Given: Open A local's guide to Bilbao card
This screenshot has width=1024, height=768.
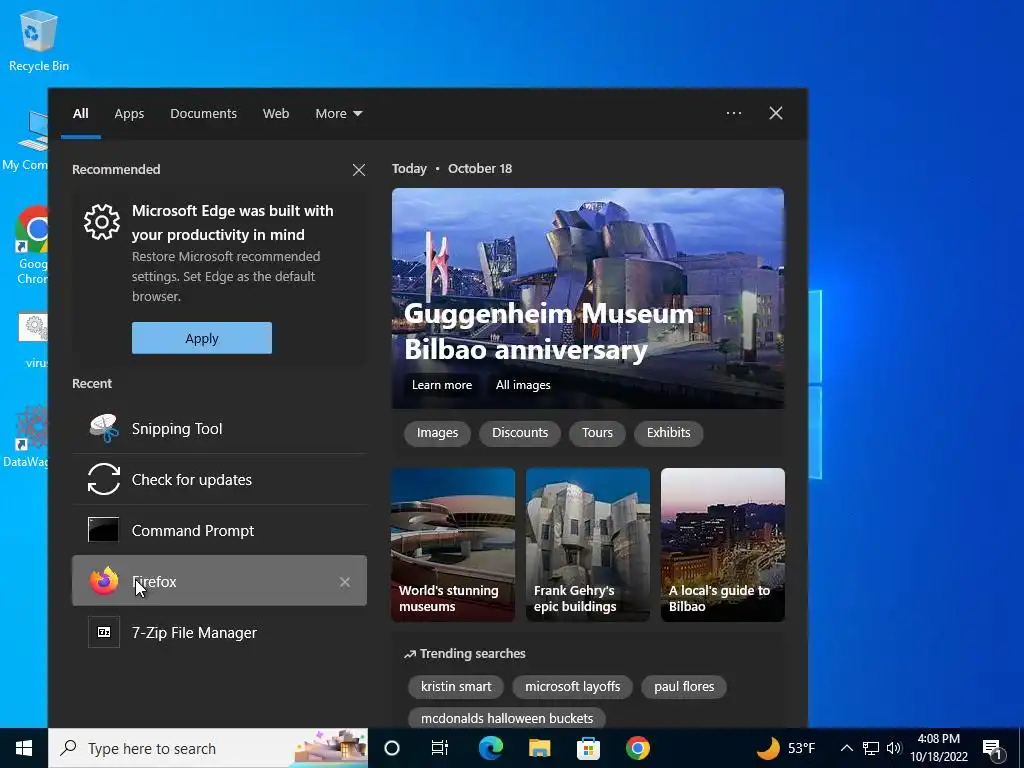Looking at the screenshot, I should (722, 545).
